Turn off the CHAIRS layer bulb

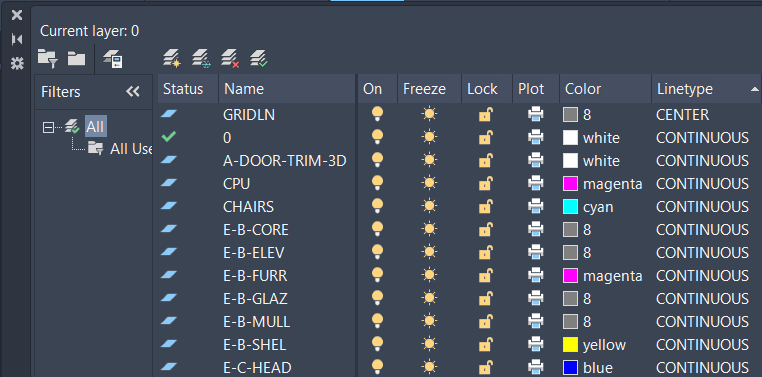tap(378, 206)
